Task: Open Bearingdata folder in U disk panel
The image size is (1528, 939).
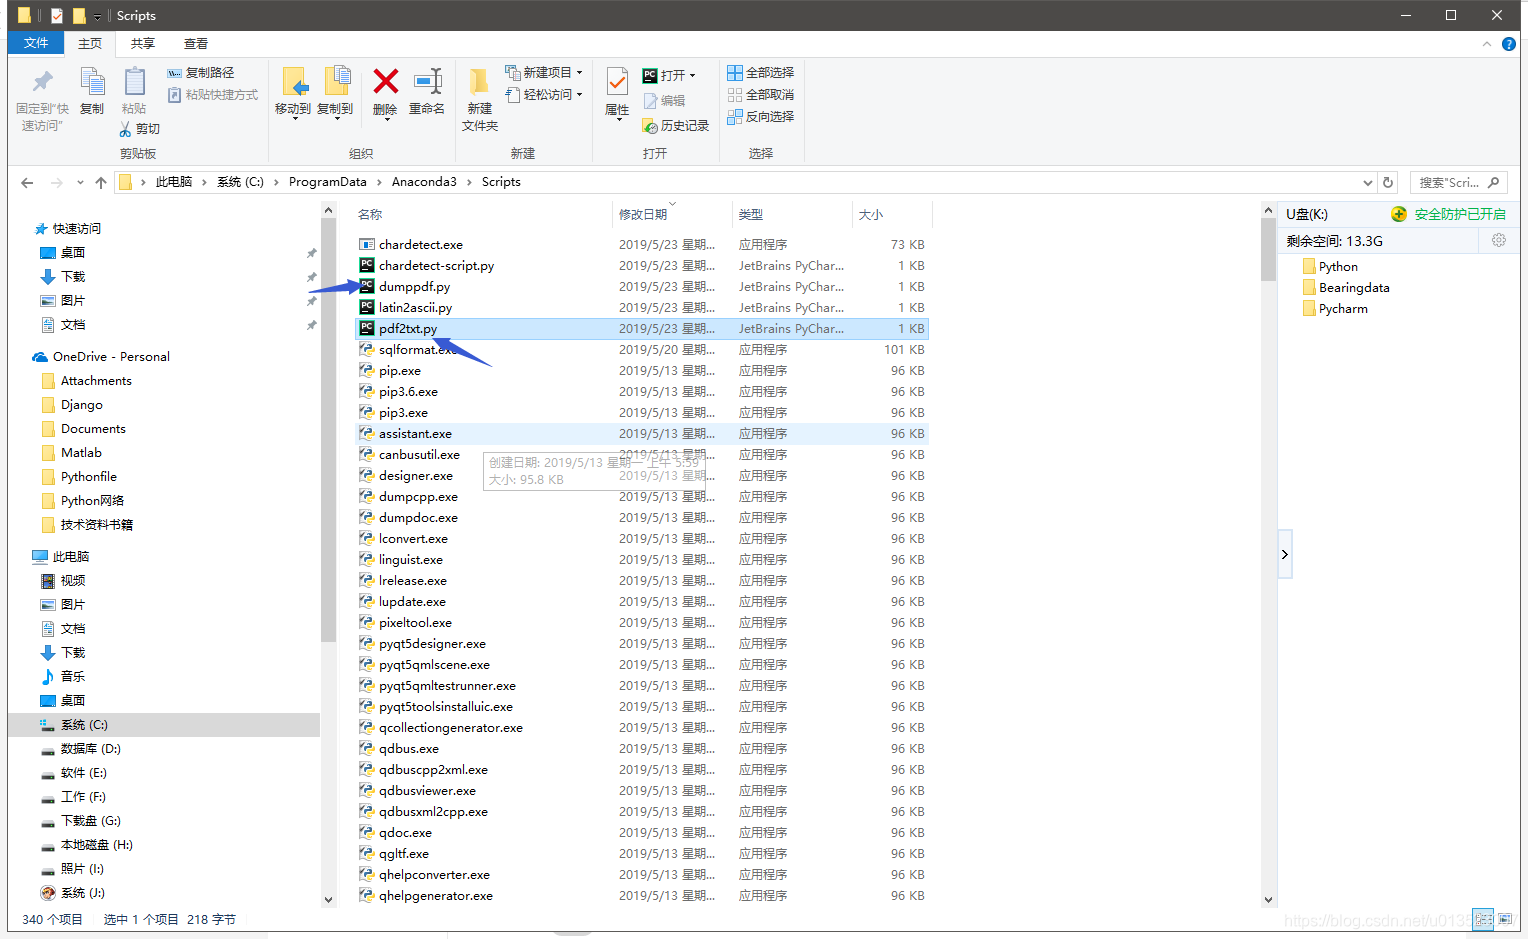Action: coord(1354,288)
